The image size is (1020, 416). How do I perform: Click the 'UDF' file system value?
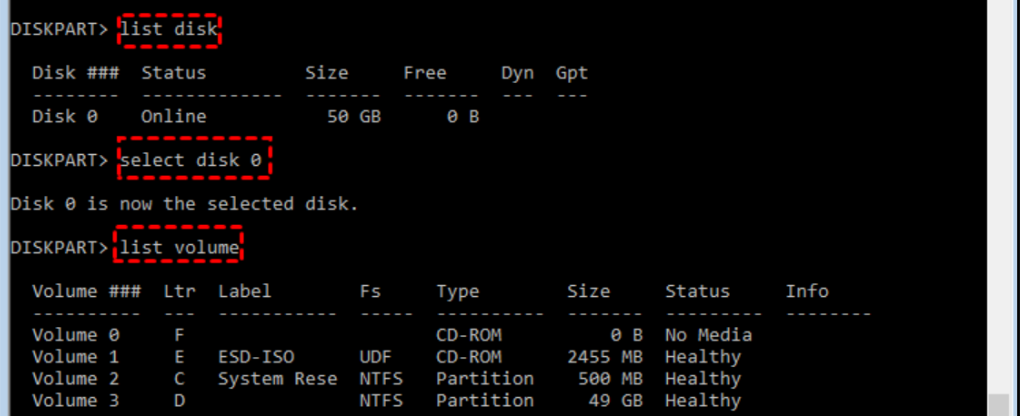[375, 357]
